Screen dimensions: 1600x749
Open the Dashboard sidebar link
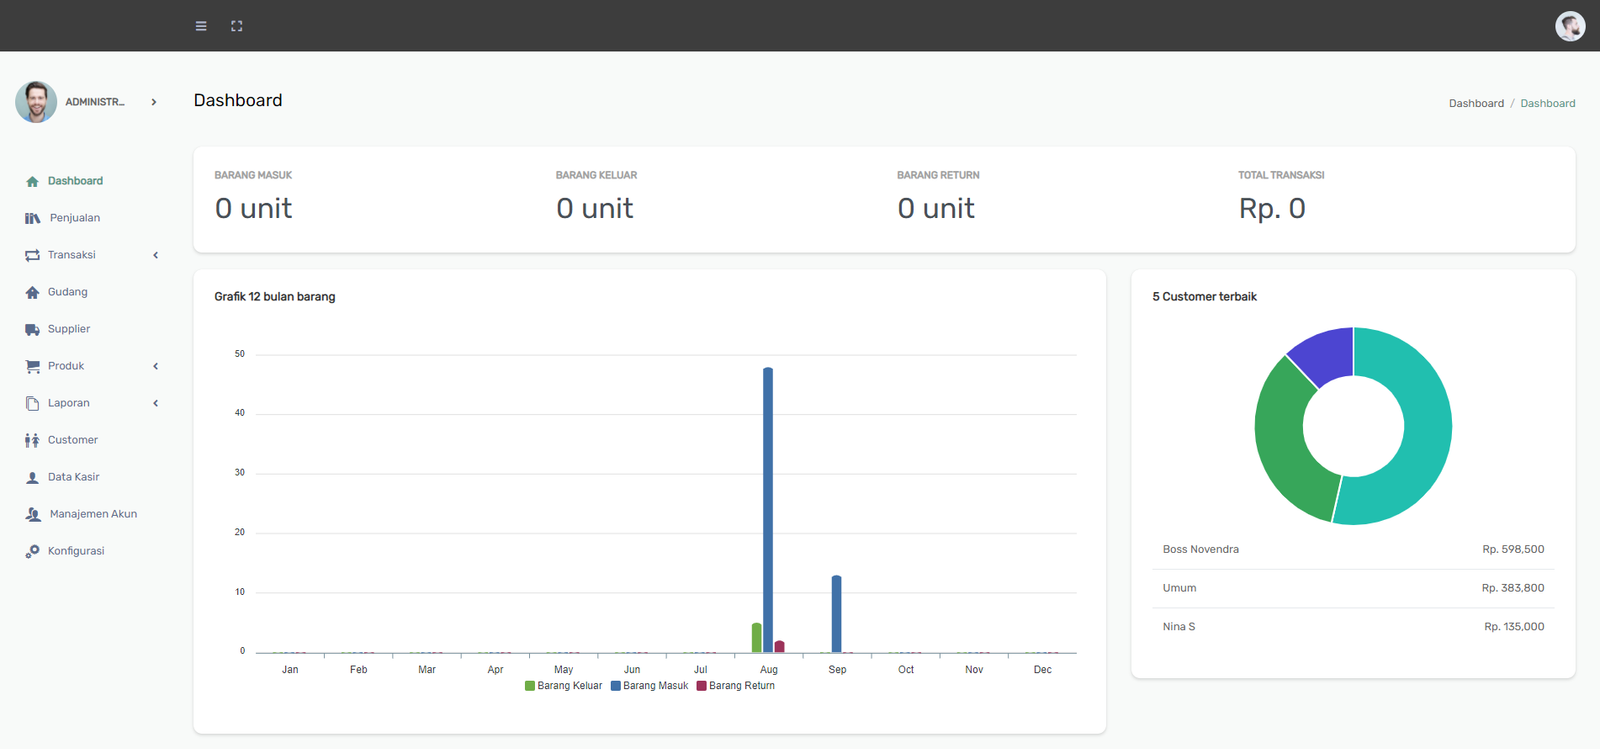click(75, 181)
